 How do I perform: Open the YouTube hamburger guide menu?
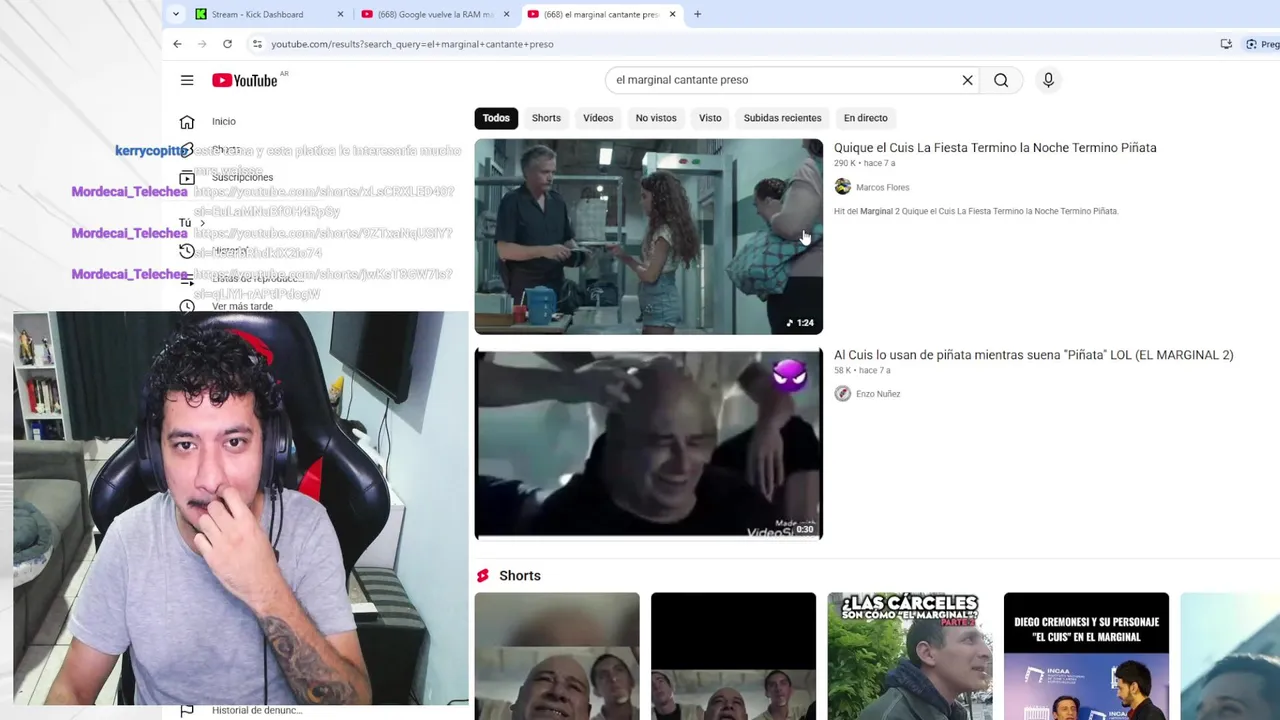(x=187, y=80)
